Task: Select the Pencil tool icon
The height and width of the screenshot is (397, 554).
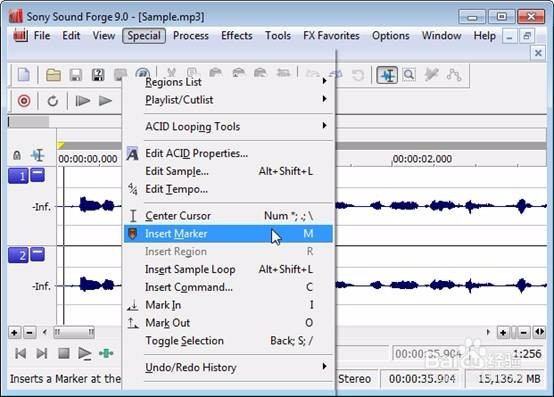Action: (431, 75)
